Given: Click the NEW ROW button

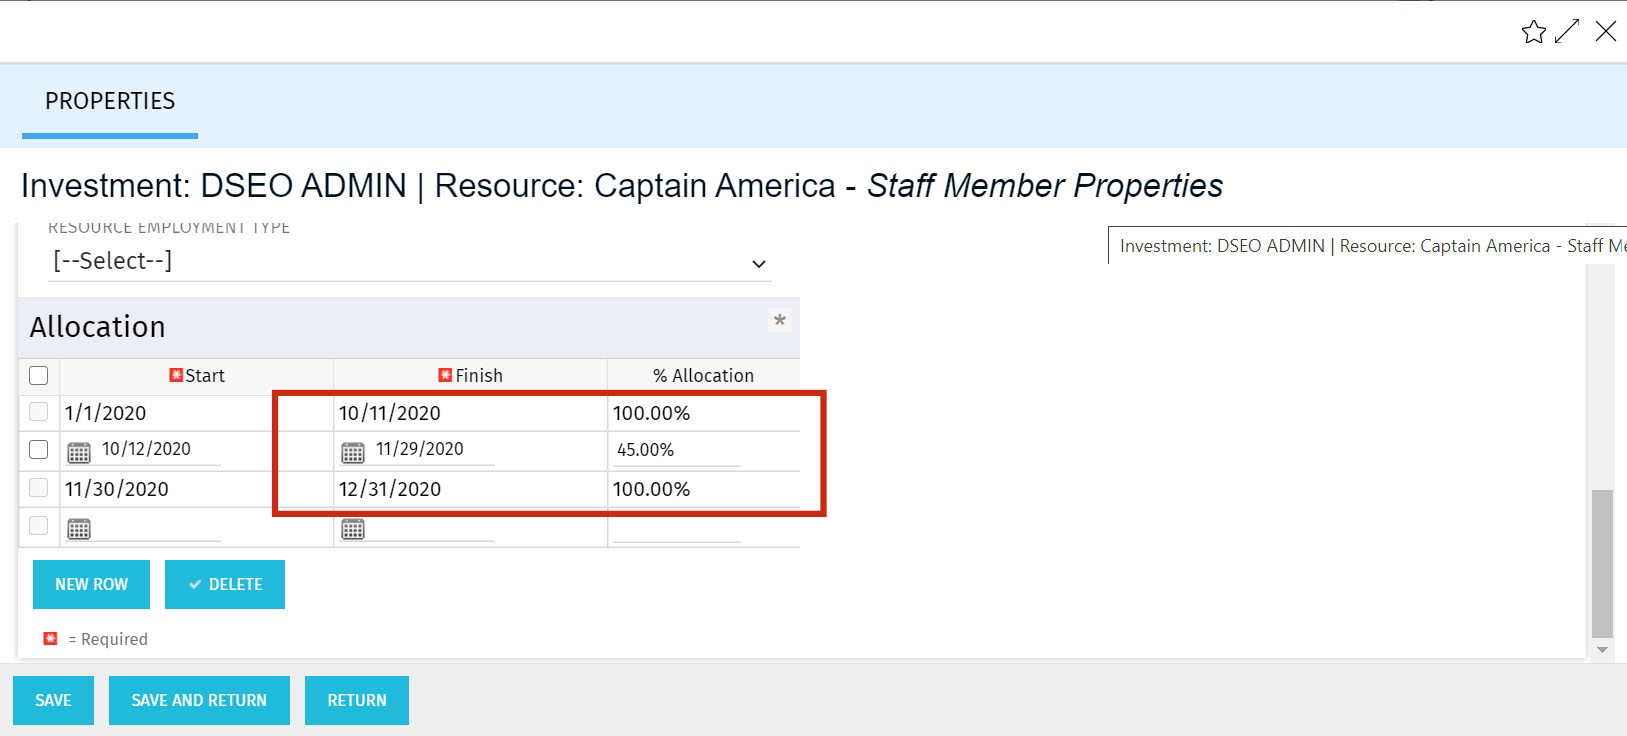Looking at the screenshot, I should click(x=91, y=584).
